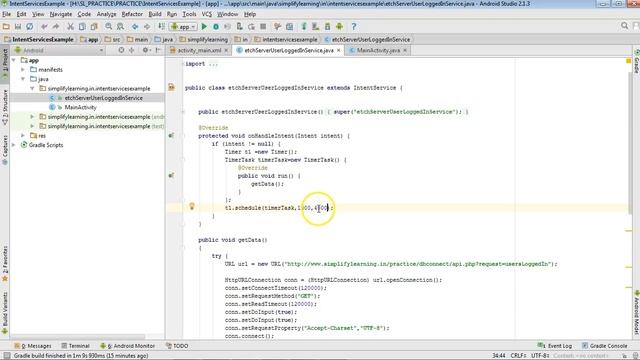Open the File menu
The width and height of the screenshot is (640, 360).
click(7, 14)
